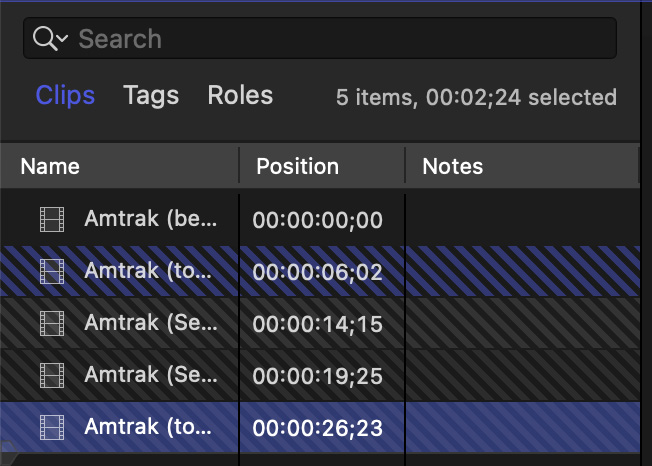Screen dimensions: 652x466
Task: Sort by the Name column header
Action: click(x=50, y=166)
